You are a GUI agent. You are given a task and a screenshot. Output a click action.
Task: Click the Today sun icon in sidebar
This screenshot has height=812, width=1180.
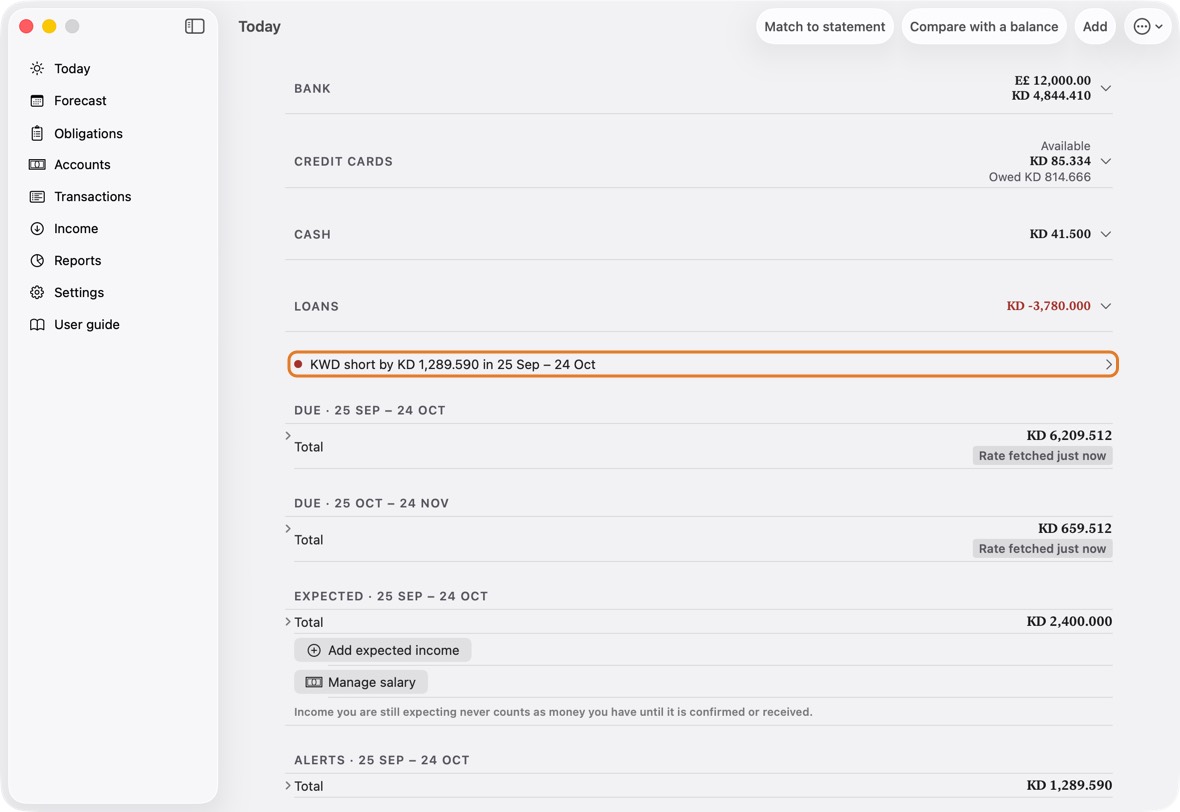[37, 68]
